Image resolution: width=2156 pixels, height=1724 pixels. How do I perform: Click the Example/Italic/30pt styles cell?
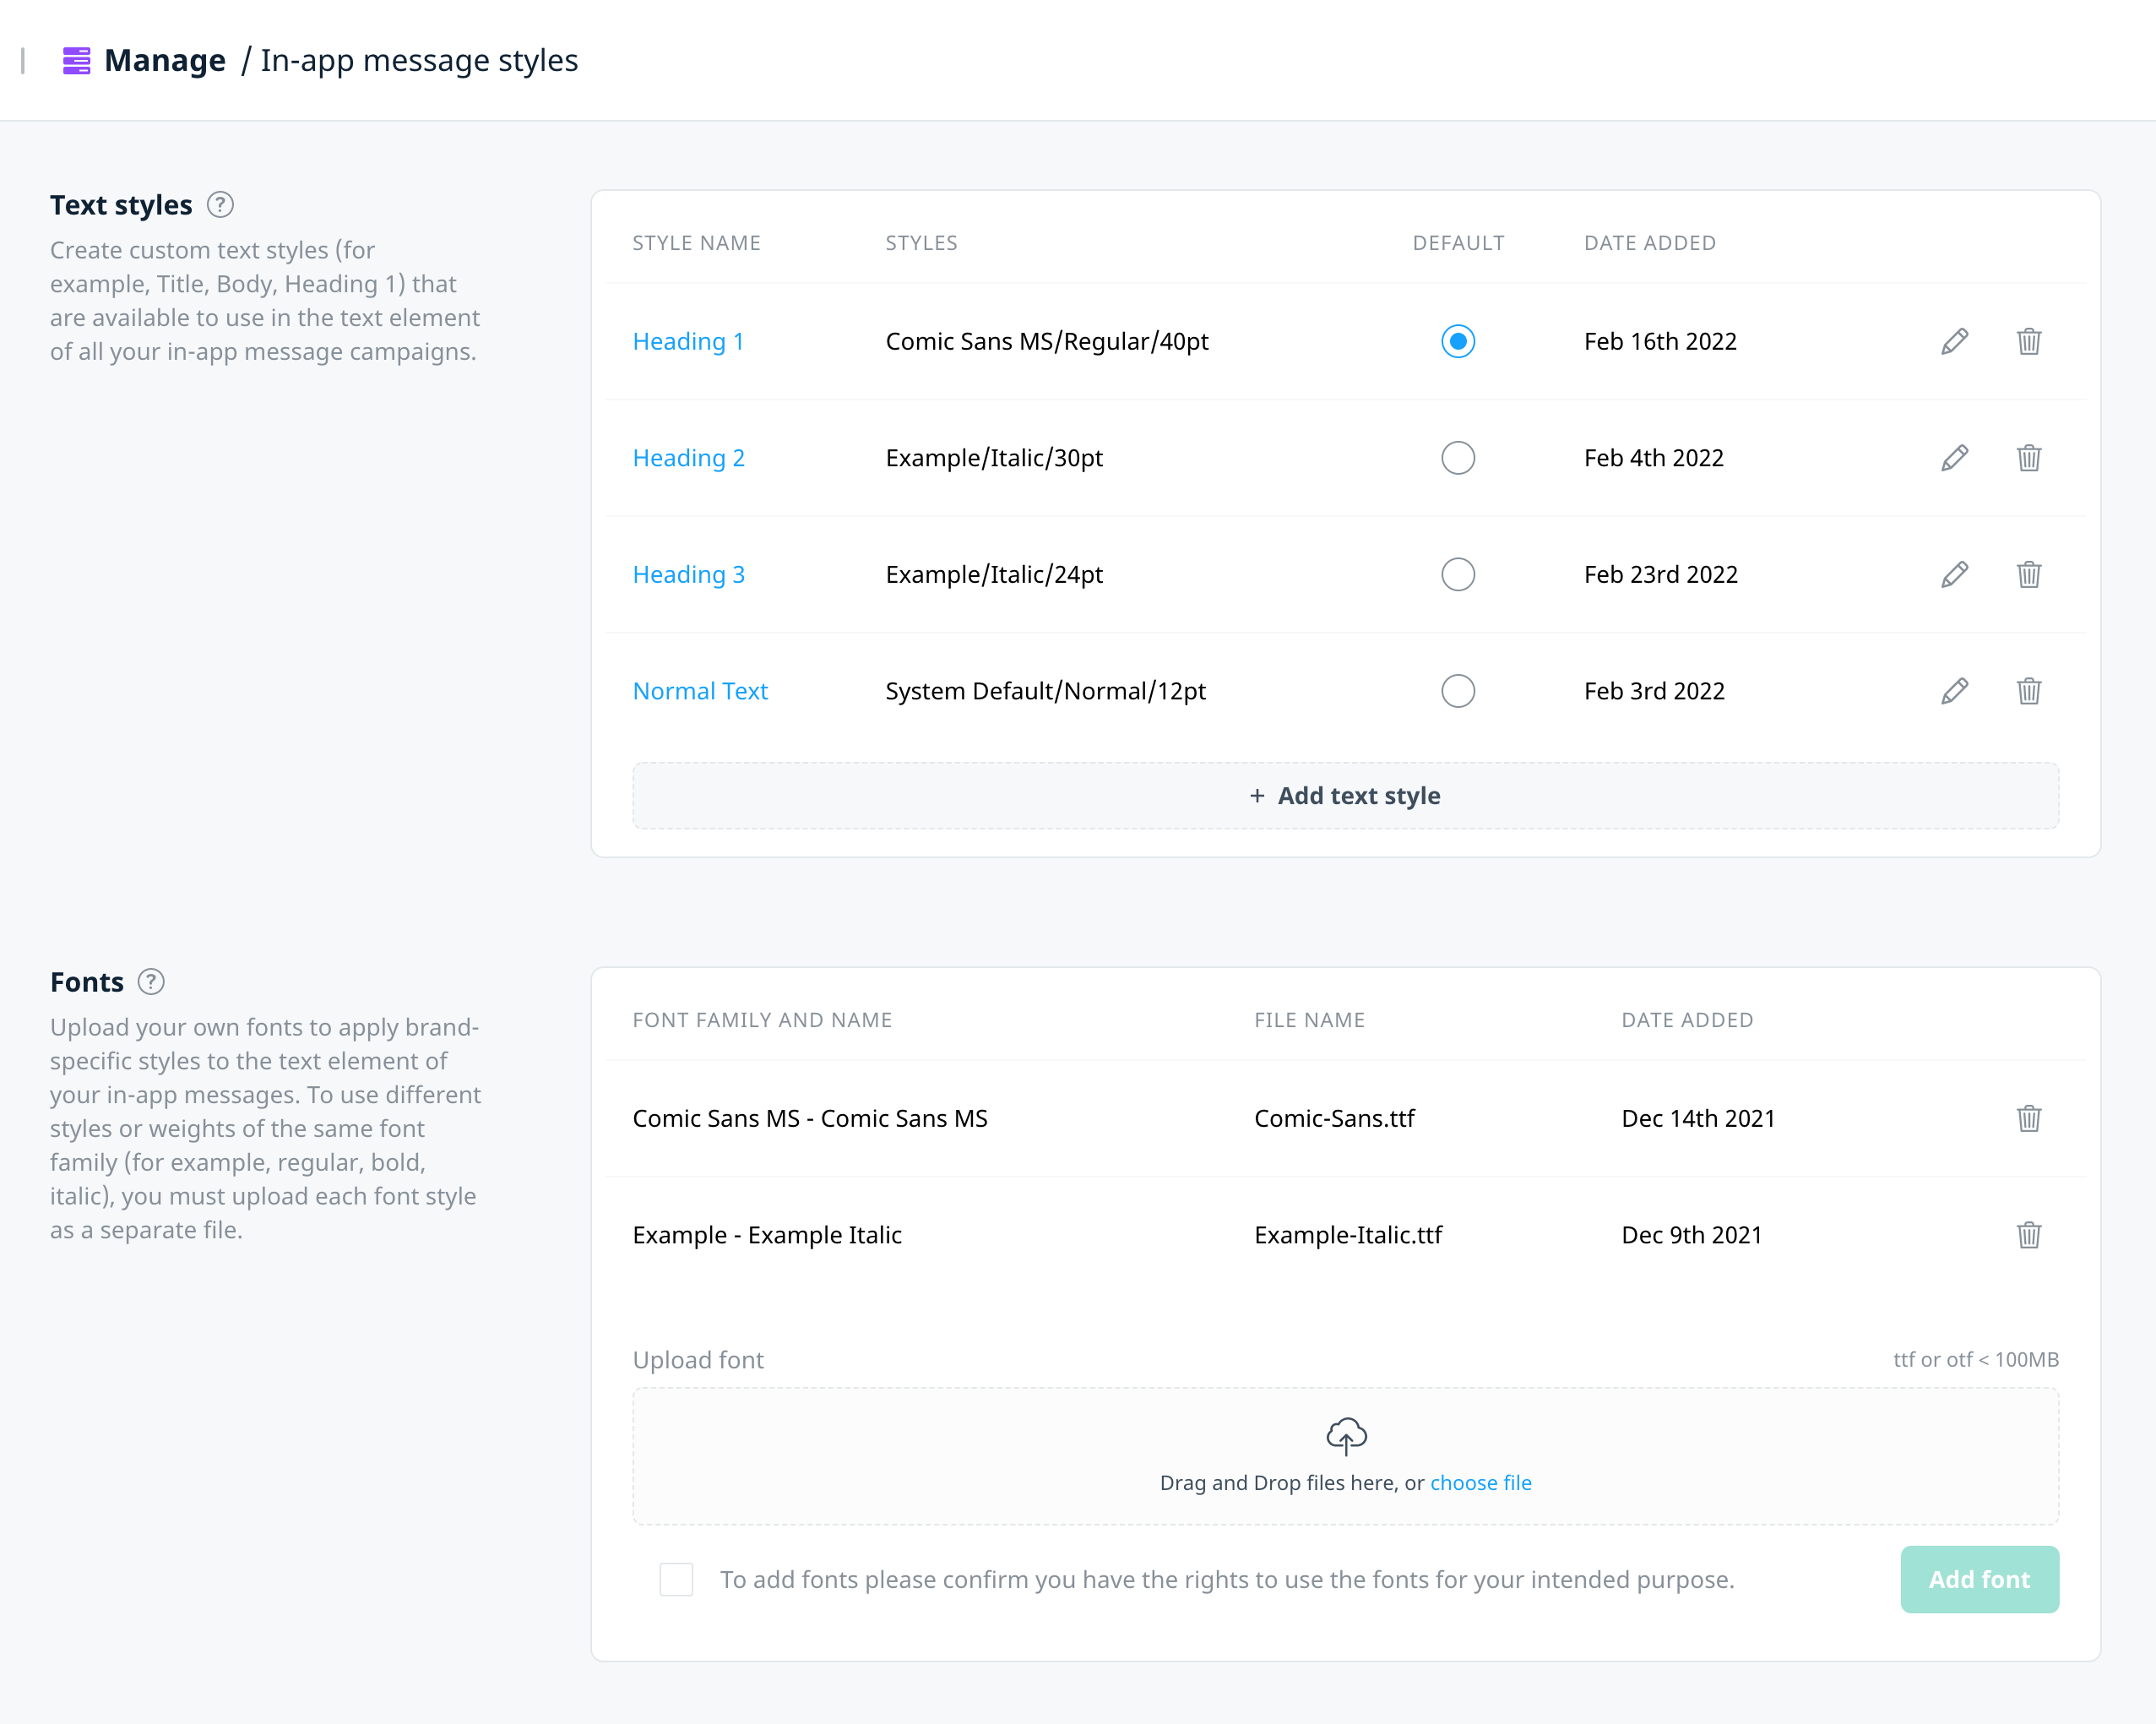pyautogui.click(x=994, y=458)
